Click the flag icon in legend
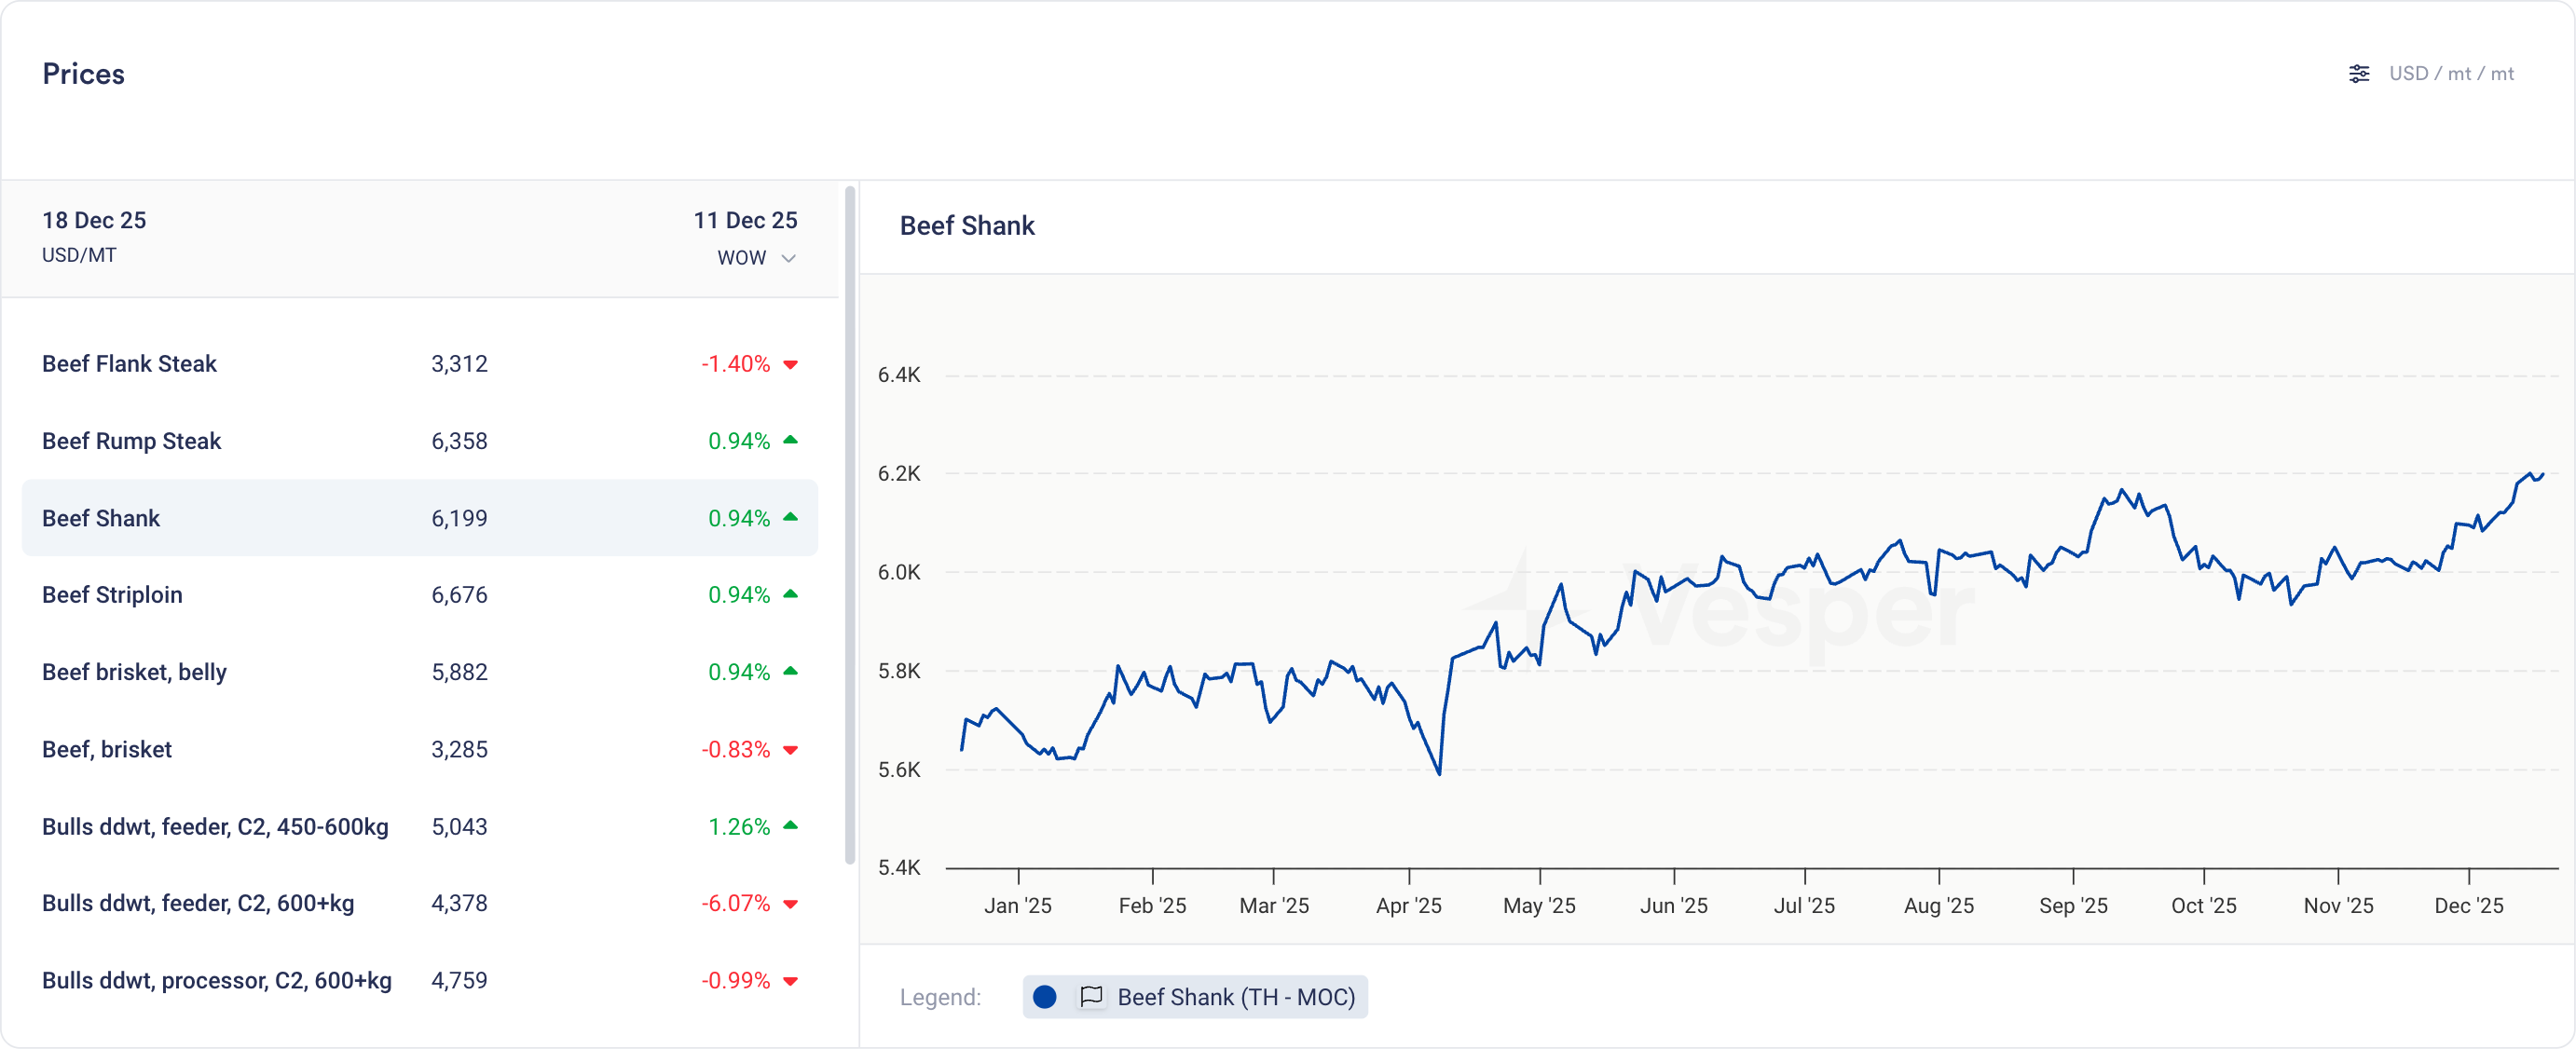This screenshot has width=2576, height=1049. pos(1091,997)
